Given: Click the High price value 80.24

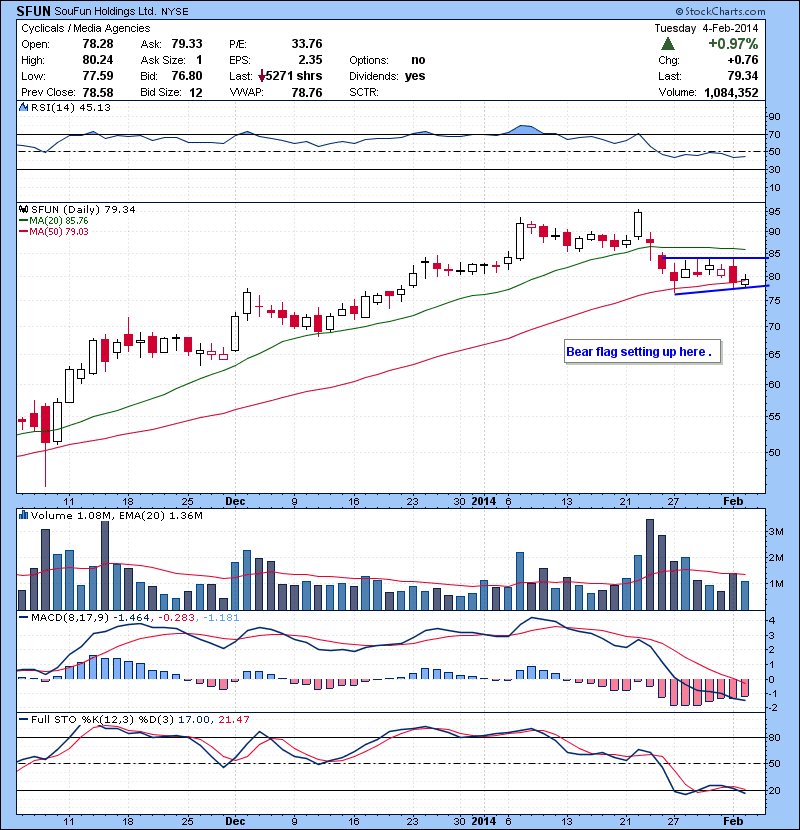Looking at the screenshot, I should pos(98,60).
